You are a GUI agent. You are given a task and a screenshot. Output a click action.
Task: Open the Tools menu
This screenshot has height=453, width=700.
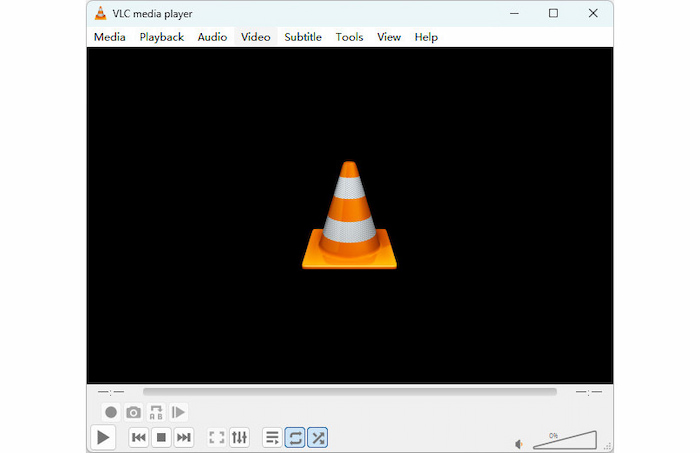coord(350,37)
